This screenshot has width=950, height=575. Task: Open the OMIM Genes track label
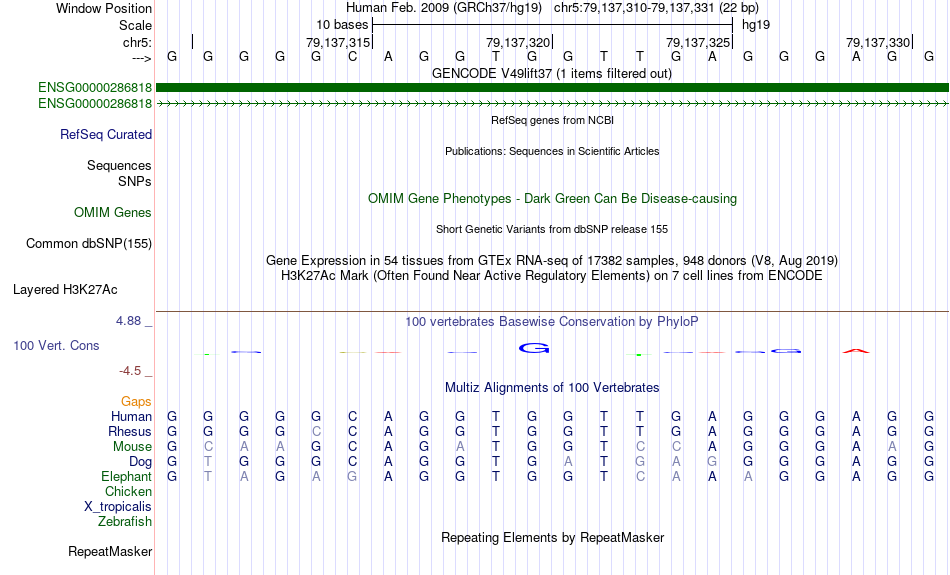tap(113, 213)
